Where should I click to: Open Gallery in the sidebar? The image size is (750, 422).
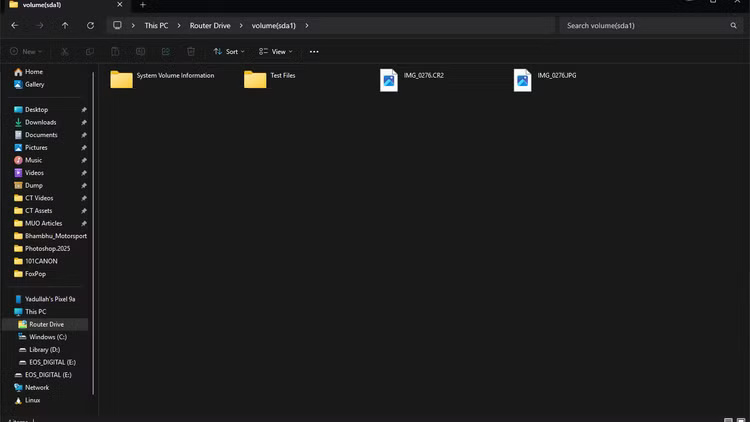click(x=34, y=84)
